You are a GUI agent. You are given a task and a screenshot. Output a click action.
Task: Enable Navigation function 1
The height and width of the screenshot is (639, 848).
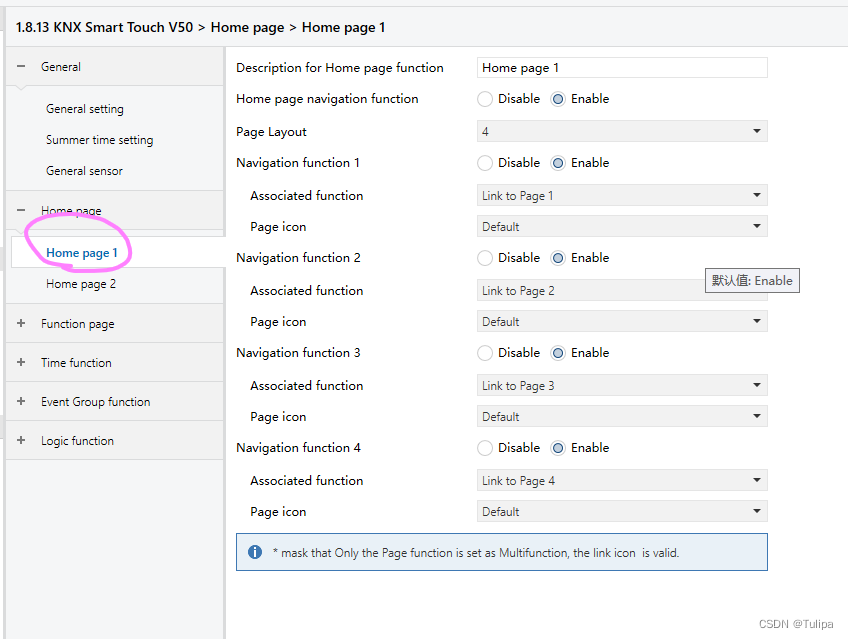pos(558,163)
